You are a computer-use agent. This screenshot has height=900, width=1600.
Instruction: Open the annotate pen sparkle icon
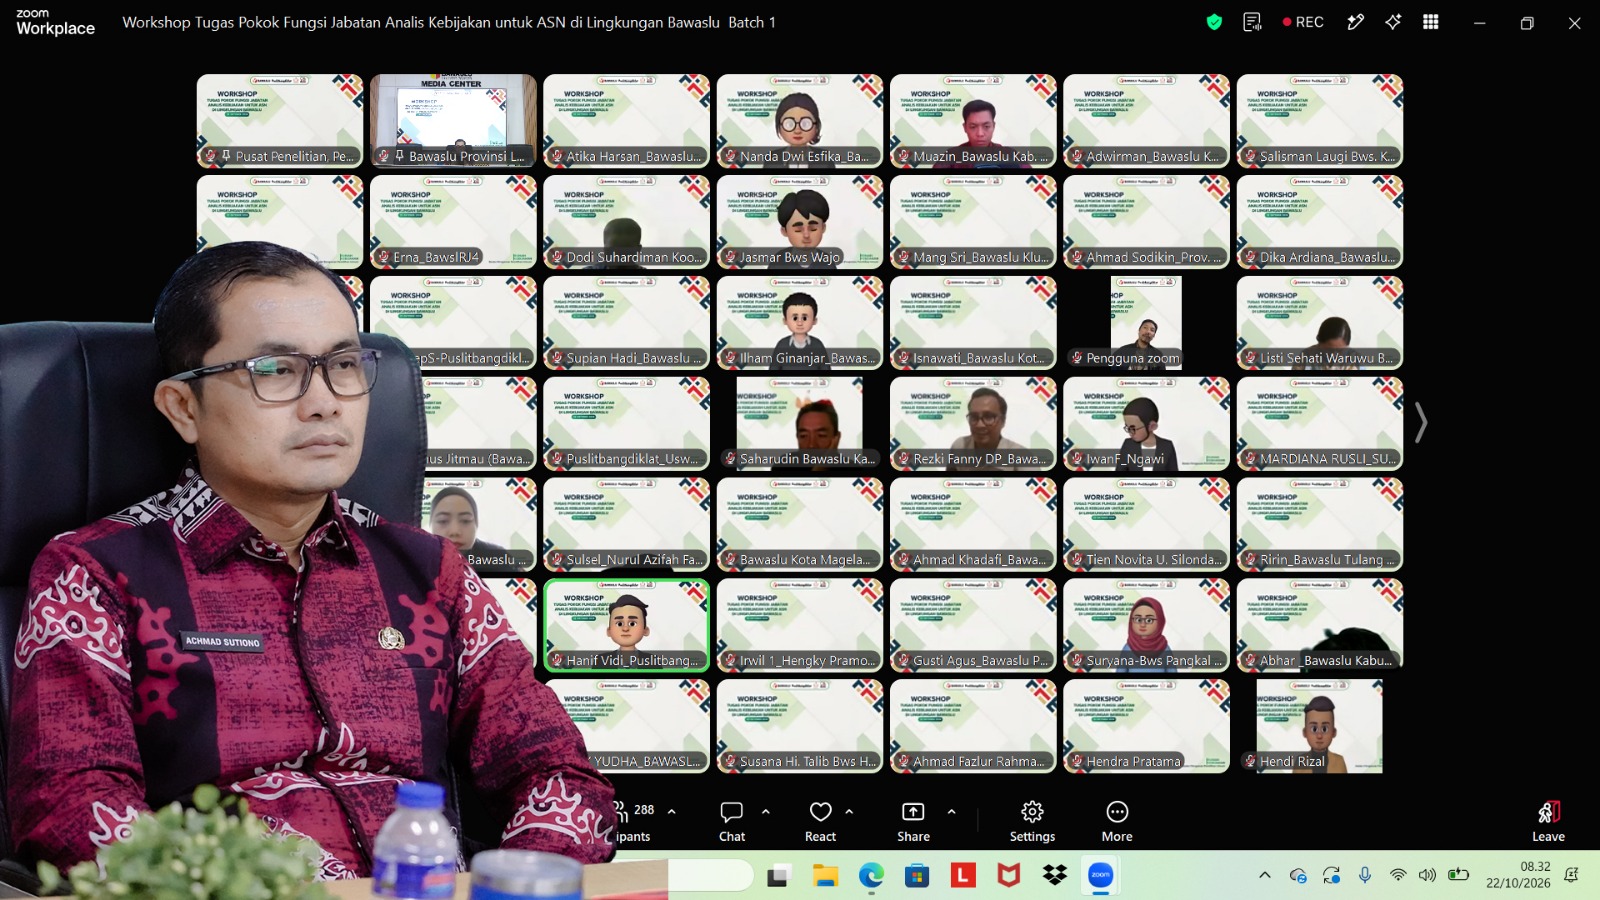[x=1355, y=22]
